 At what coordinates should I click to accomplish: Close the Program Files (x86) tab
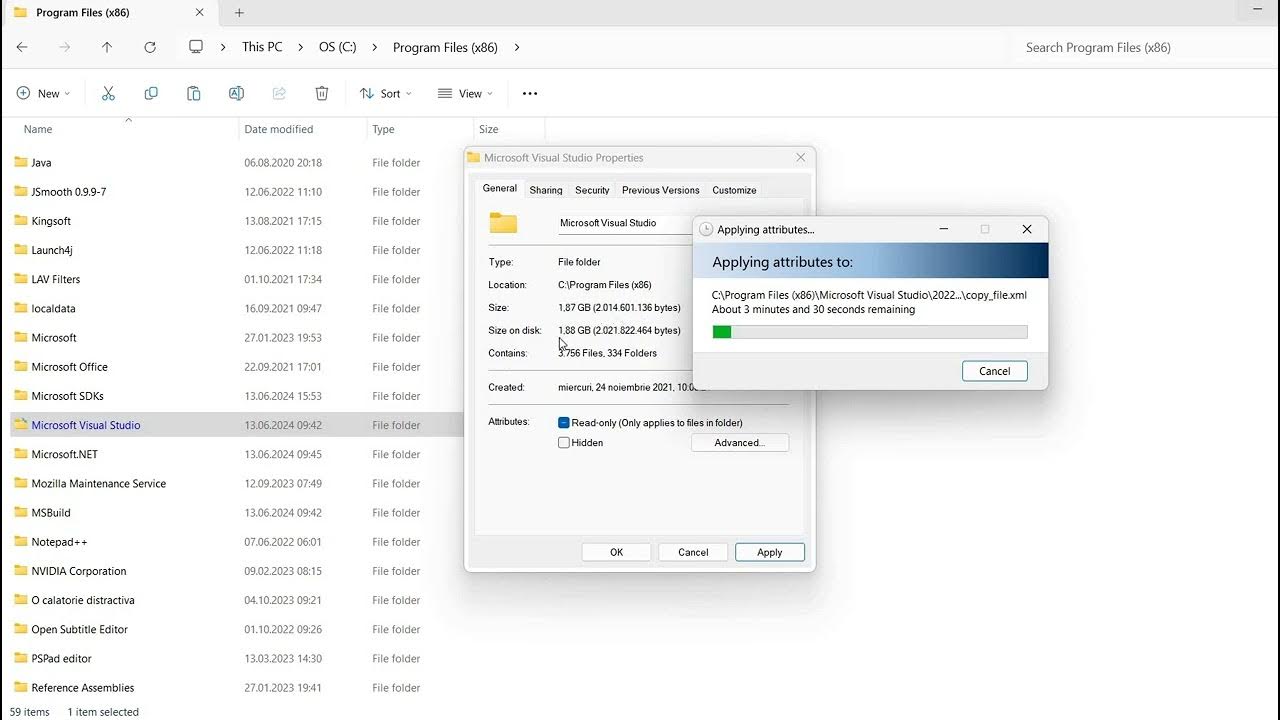tap(200, 13)
